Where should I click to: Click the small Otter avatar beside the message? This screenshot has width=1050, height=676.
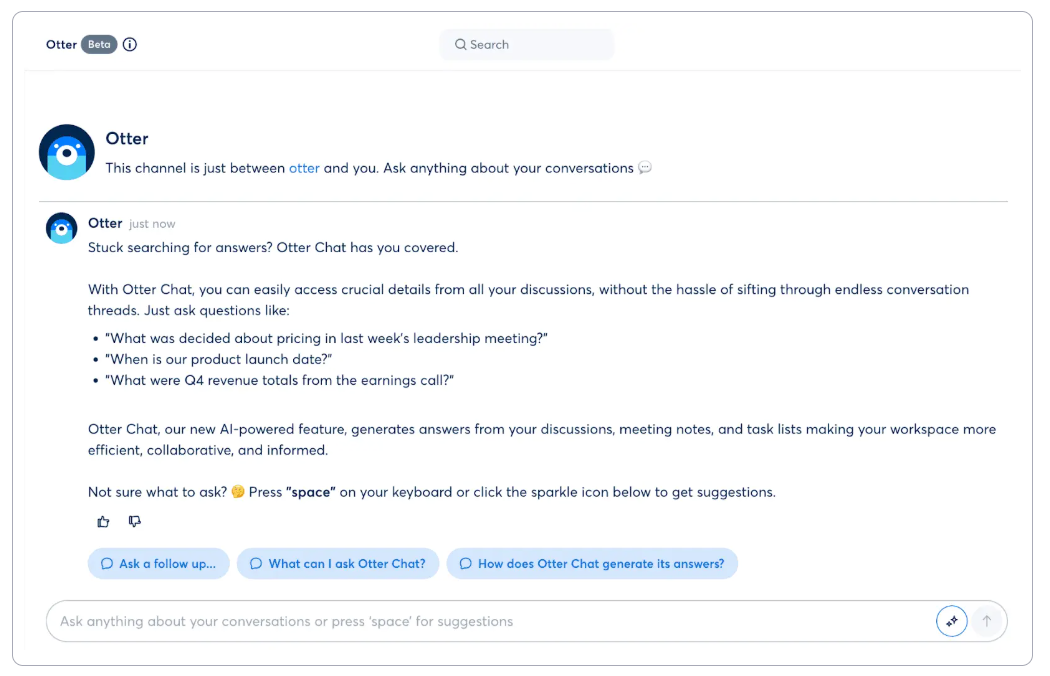click(61, 228)
